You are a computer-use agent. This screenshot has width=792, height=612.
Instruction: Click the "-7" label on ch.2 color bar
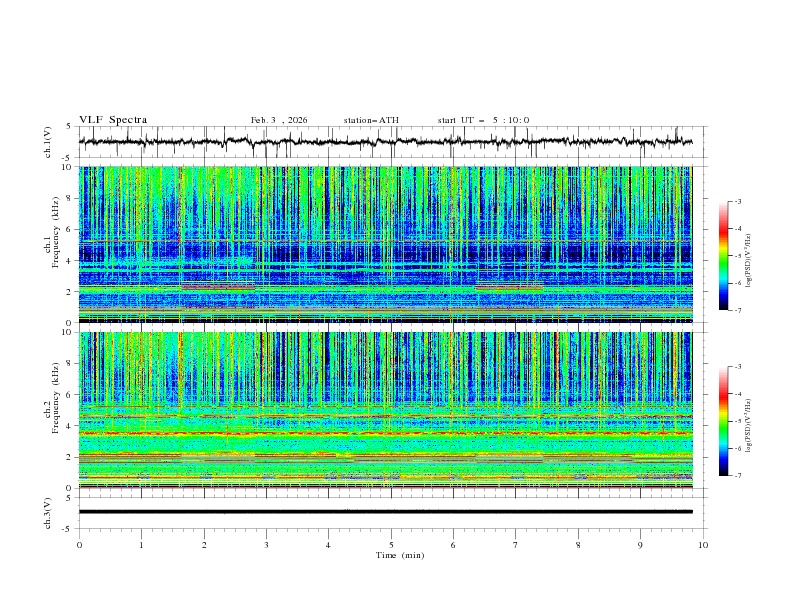coord(737,476)
